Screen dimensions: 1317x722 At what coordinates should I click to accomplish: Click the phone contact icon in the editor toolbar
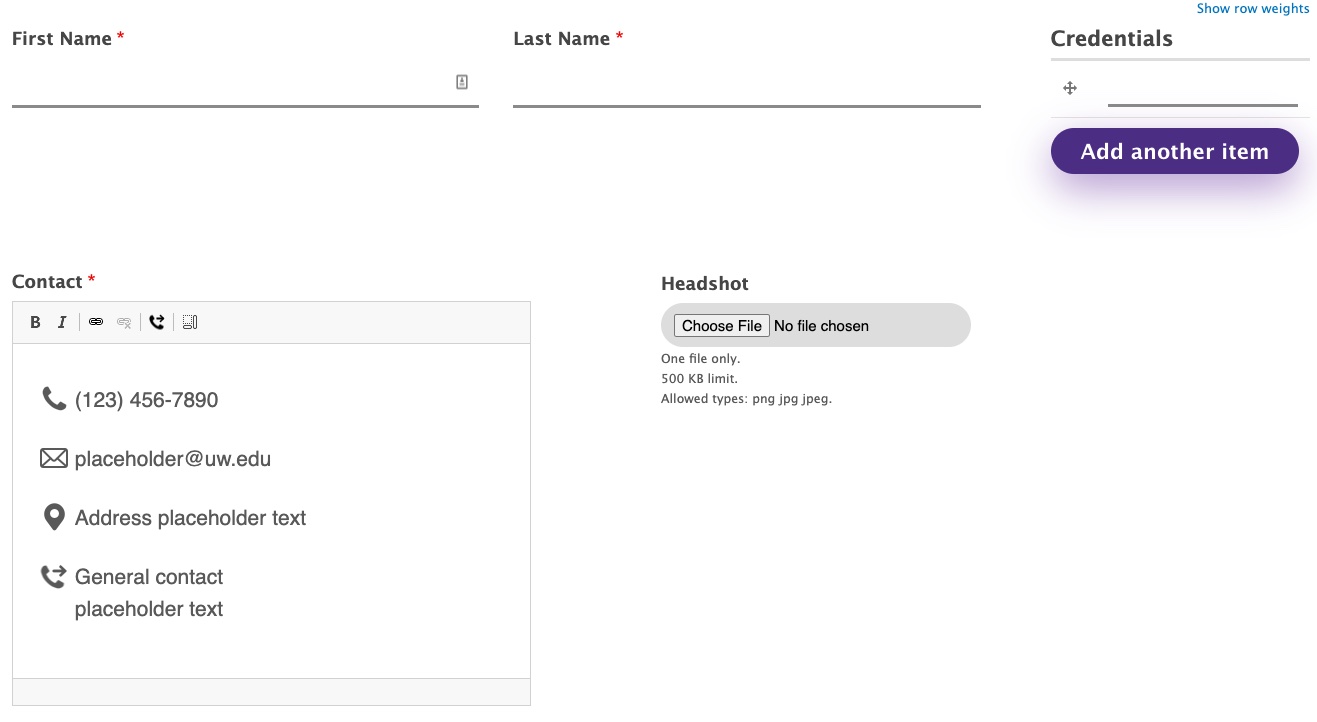click(157, 322)
